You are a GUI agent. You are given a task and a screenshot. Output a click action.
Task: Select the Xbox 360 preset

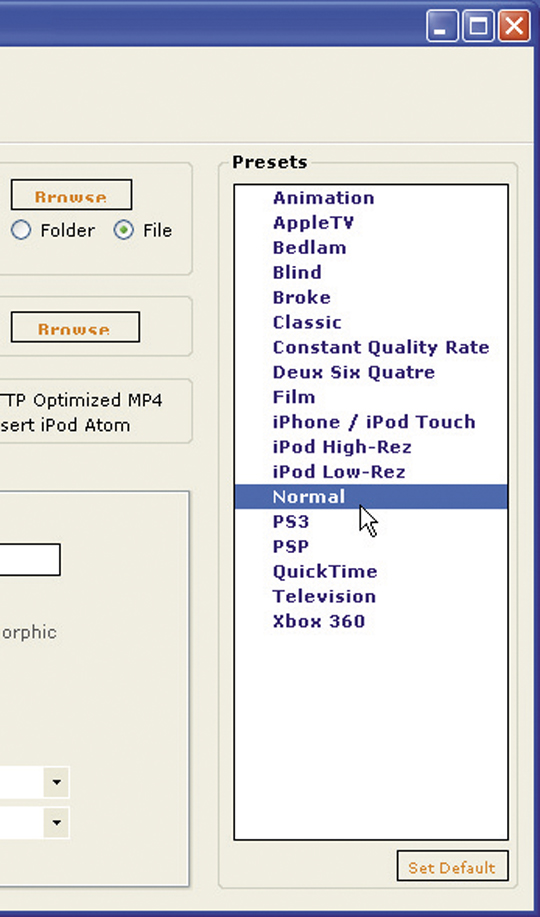[x=319, y=621]
